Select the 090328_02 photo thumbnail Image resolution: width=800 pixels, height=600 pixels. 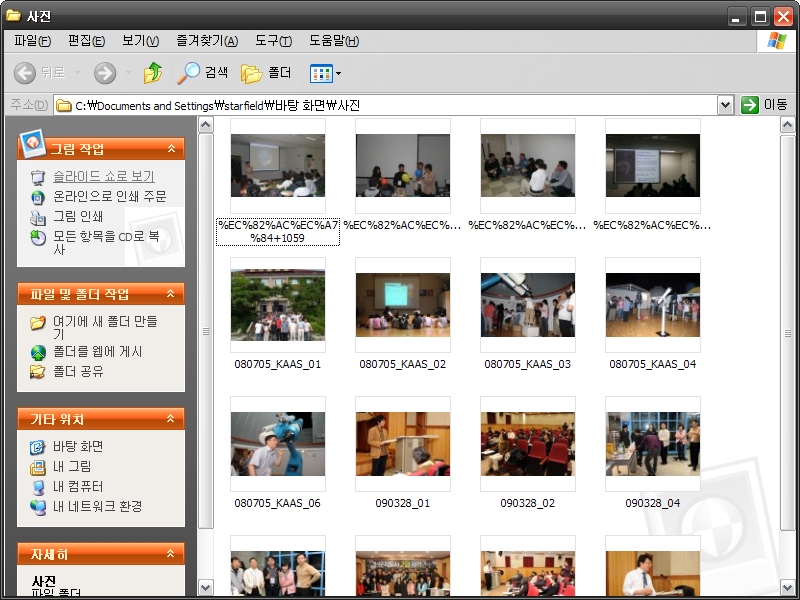528,444
